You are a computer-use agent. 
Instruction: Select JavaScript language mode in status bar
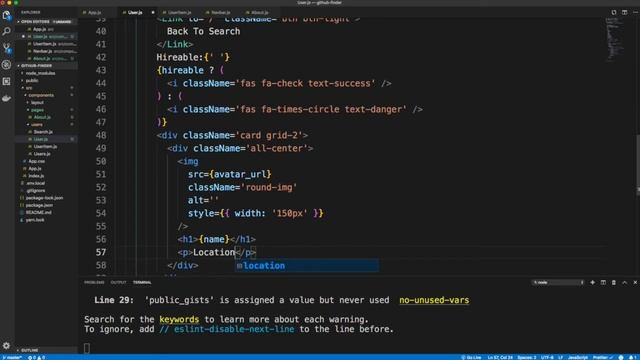(578, 358)
